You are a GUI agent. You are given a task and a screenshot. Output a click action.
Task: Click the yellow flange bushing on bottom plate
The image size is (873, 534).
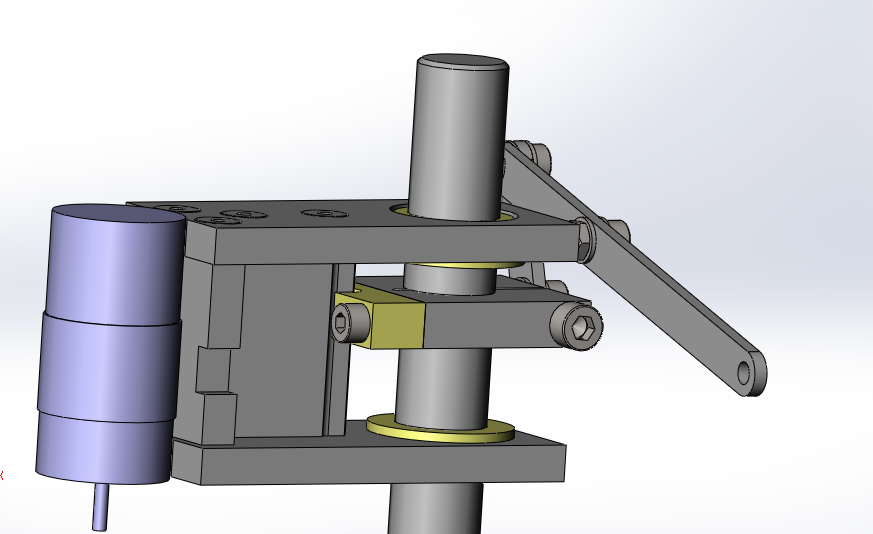pyautogui.click(x=440, y=430)
